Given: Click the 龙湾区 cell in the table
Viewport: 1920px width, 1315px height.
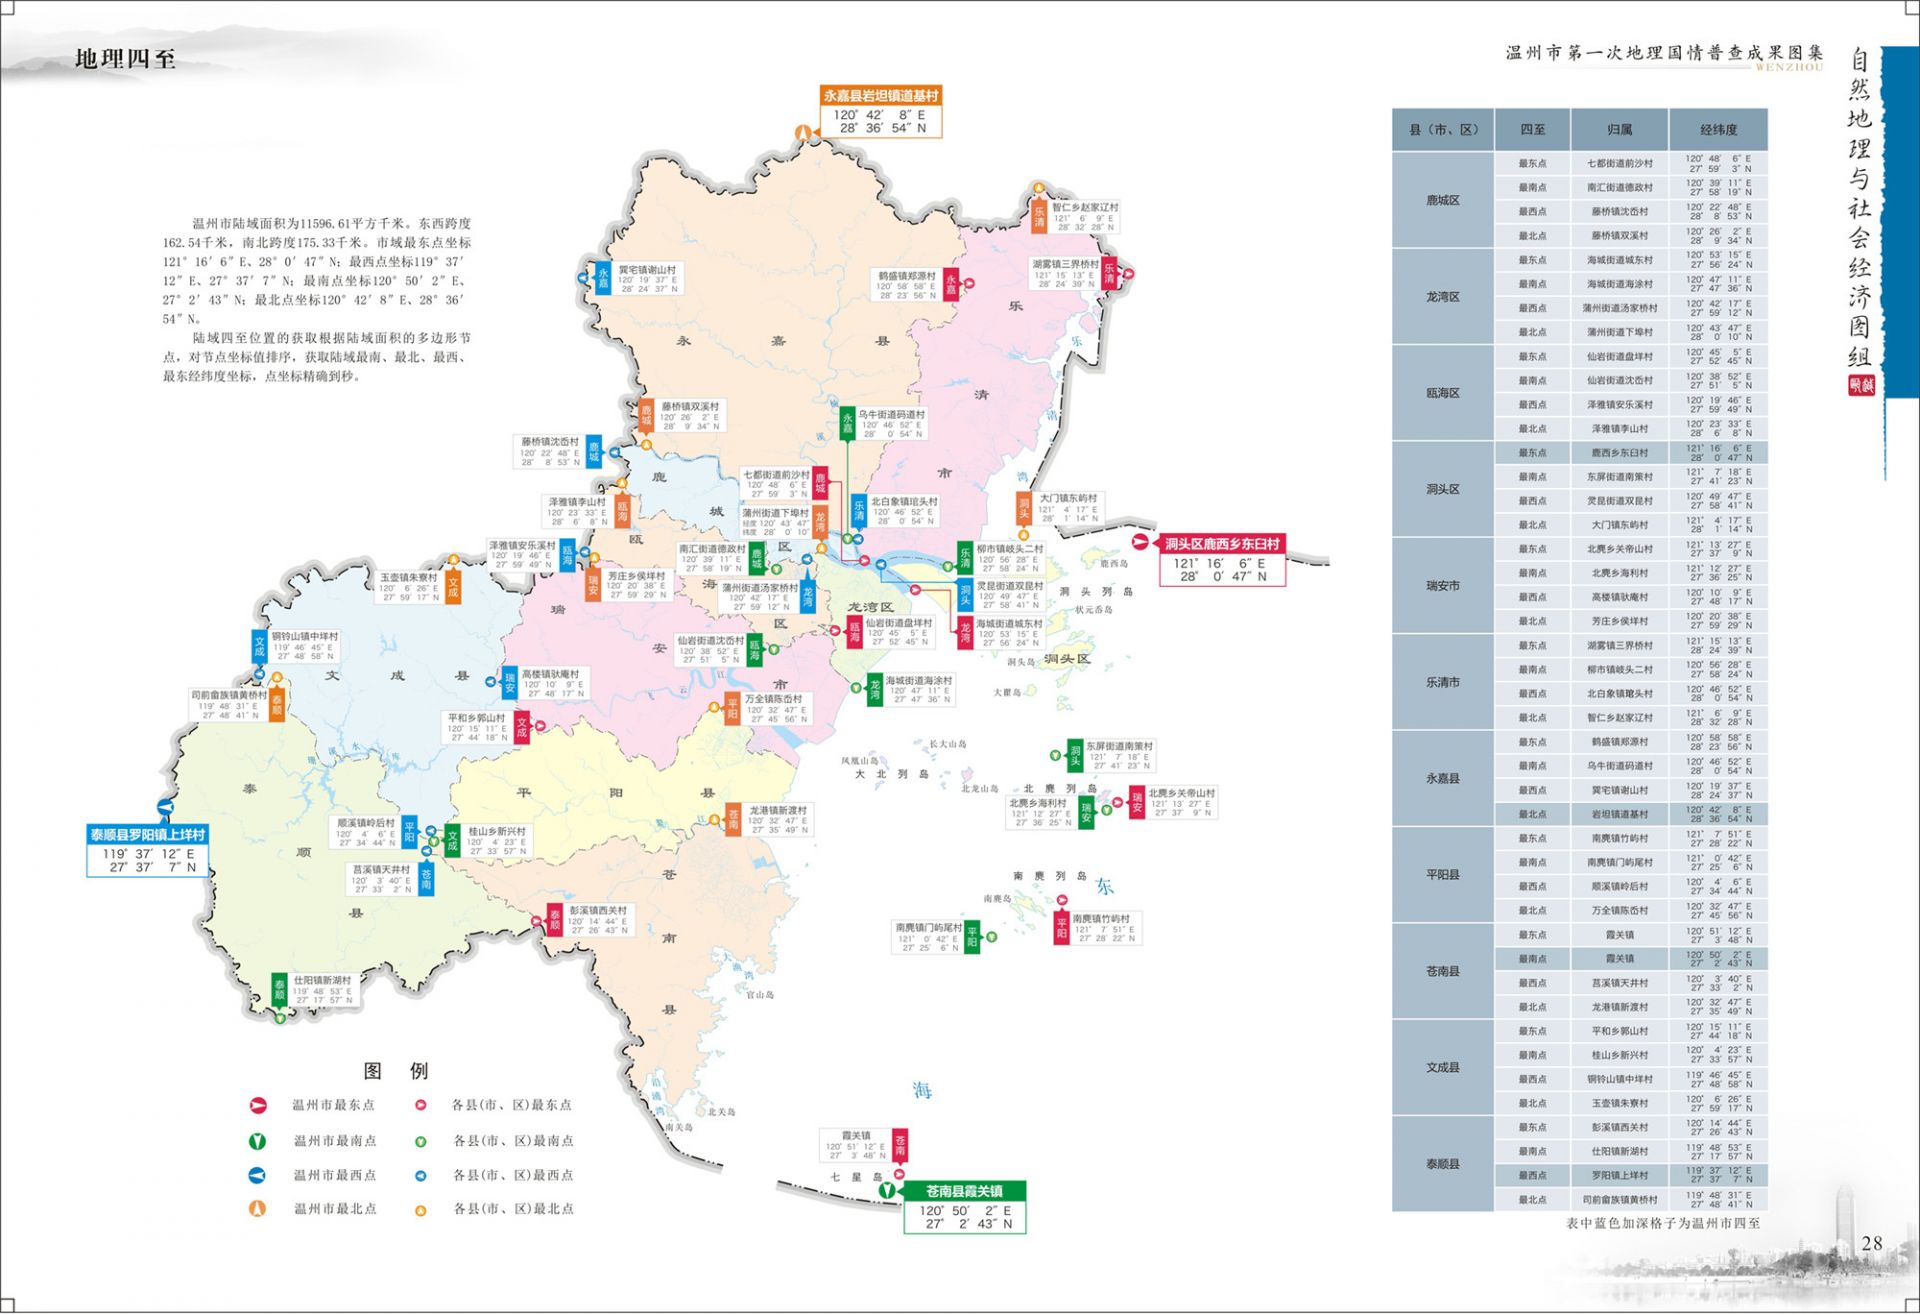Looking at the screenshot, I should coord(1443,297).
